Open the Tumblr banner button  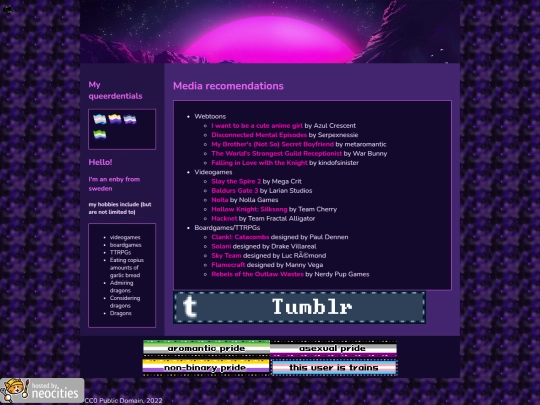click(299, 307)
